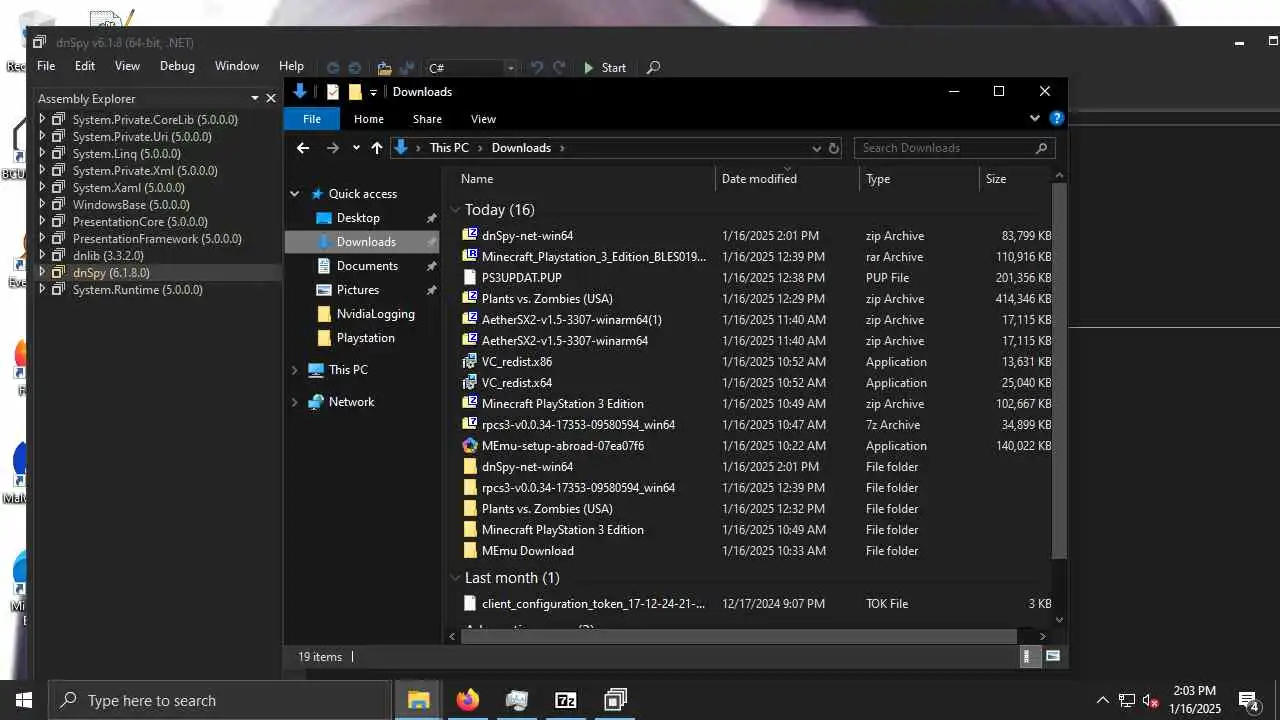This screenshot has height=720, width=1280.
Task: Open Pictures in Quick access
Action: click(357, 290)
